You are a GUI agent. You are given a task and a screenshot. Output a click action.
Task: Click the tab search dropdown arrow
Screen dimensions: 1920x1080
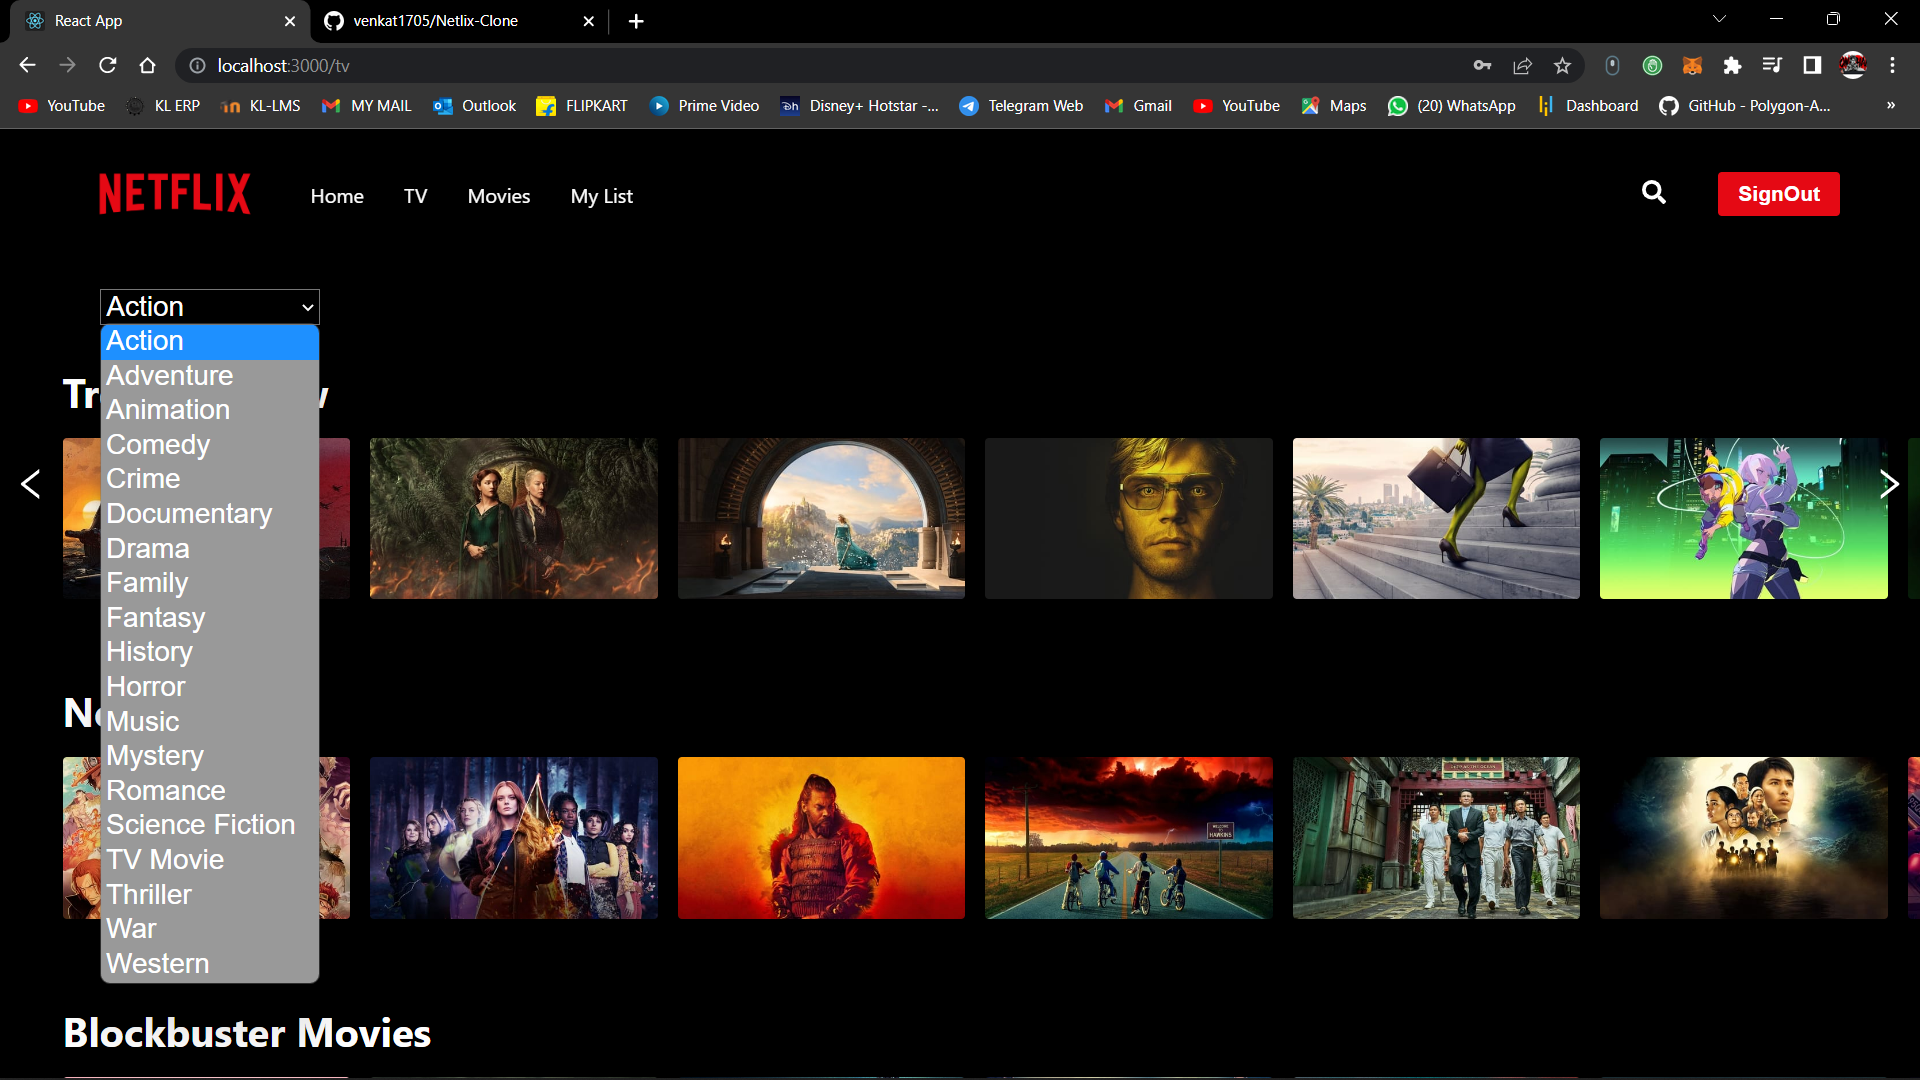pyautogui.click(x=1719, y=19)
